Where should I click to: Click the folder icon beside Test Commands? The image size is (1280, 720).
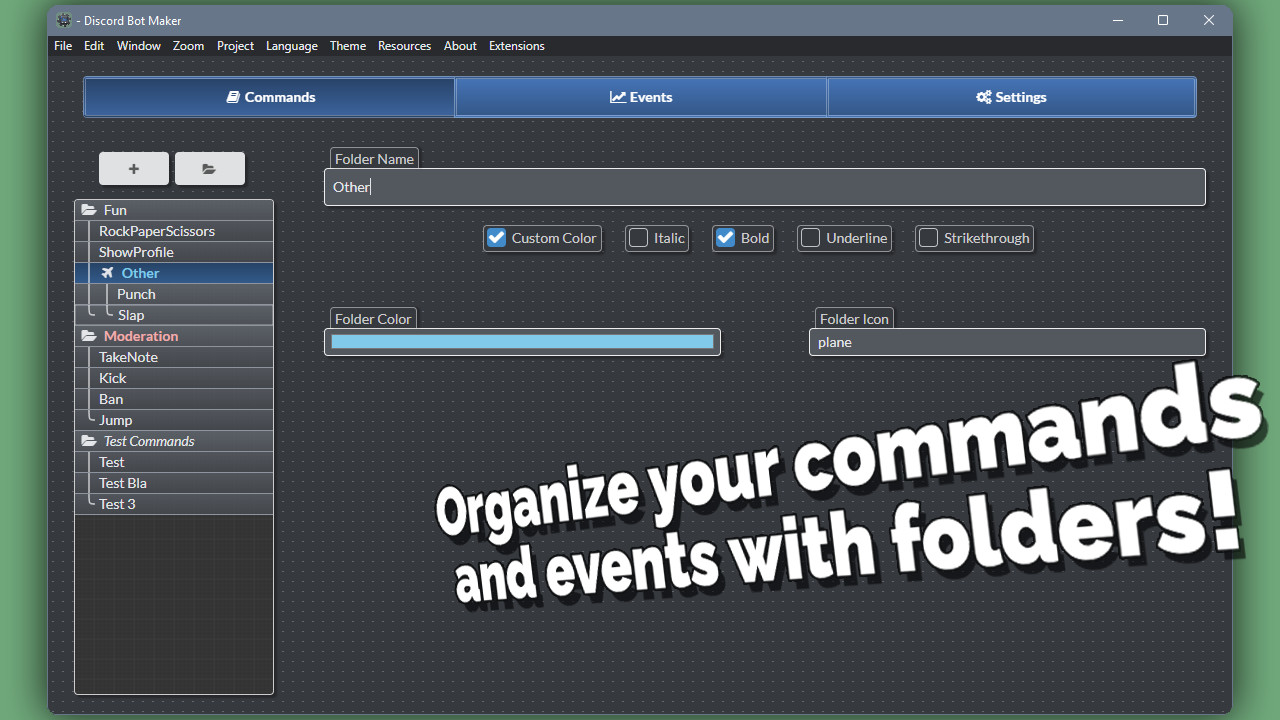pos(89,441)
